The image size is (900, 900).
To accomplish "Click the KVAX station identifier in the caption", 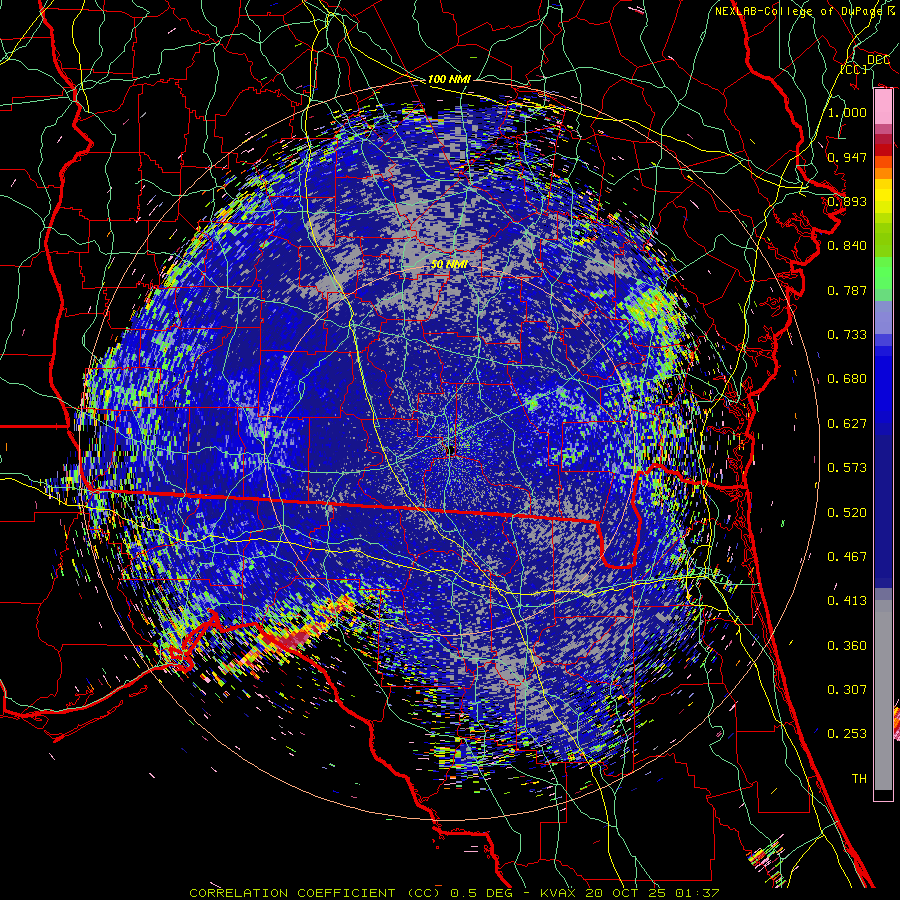I will tap(557, 893).
